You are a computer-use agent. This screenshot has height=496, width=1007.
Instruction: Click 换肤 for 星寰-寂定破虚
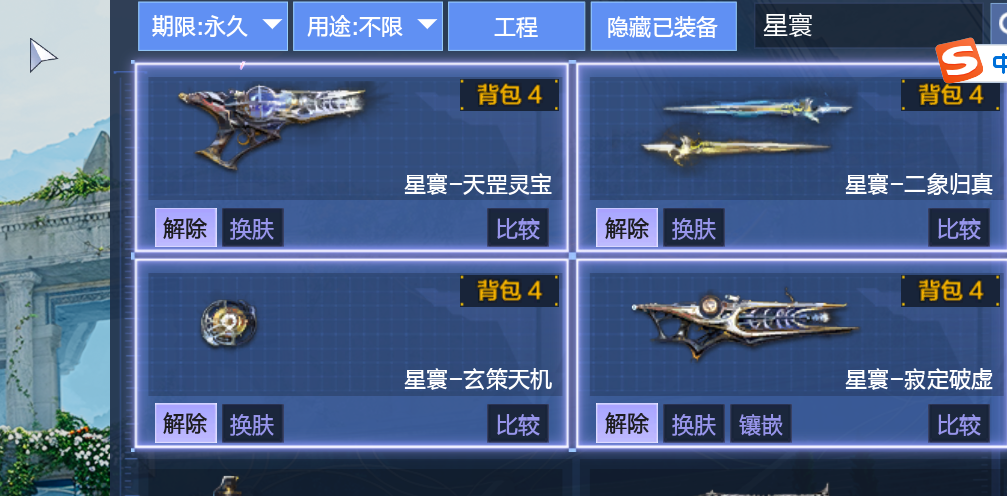(694, 423)
